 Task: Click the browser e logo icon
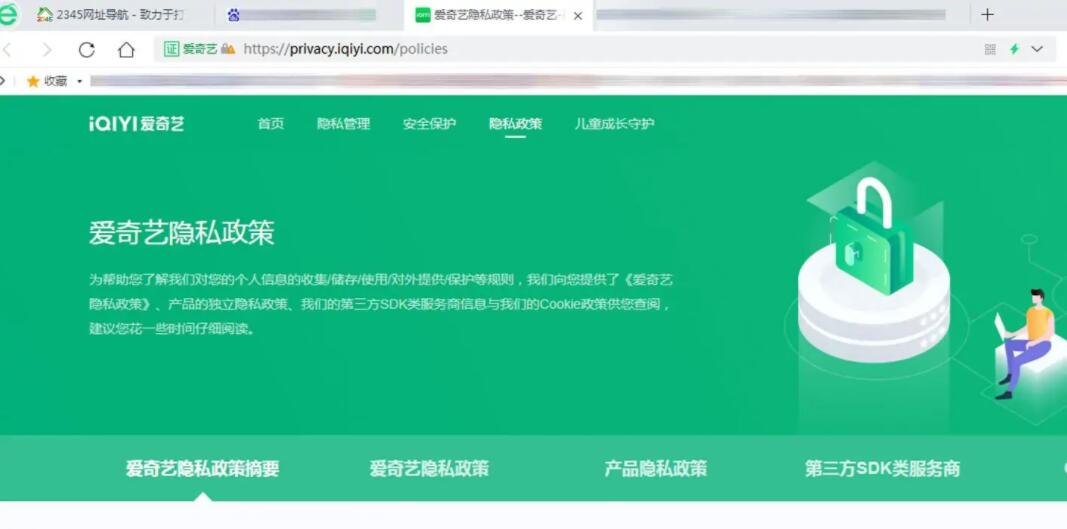[7, 14]
